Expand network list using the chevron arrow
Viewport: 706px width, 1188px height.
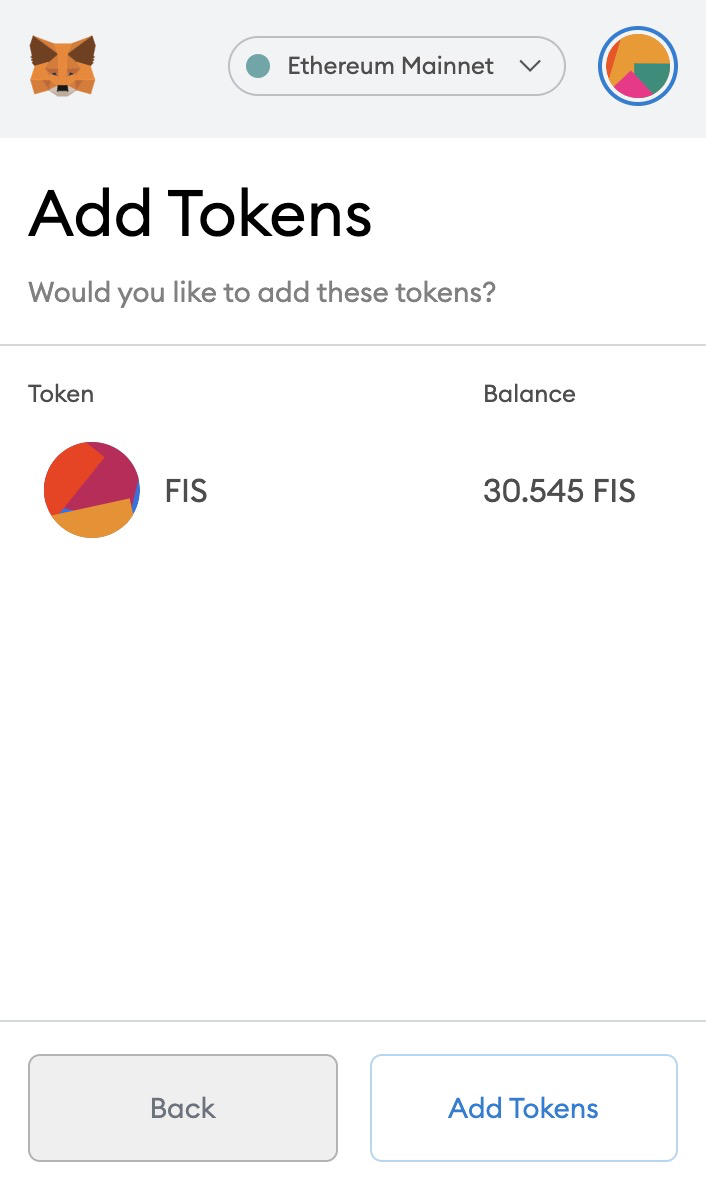pyautogui.click(x=530, y=66)
